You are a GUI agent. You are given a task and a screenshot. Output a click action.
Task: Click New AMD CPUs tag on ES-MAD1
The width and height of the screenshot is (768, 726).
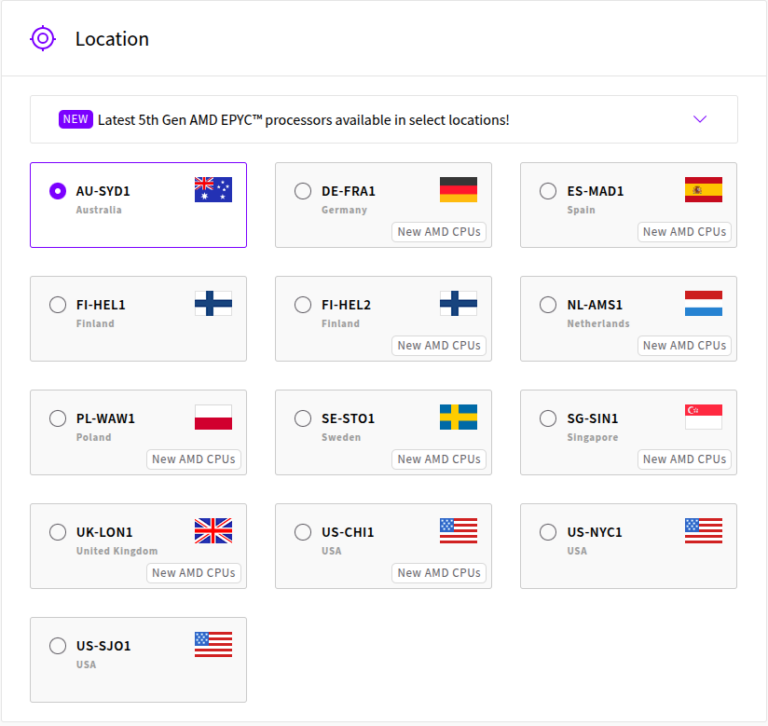coord(684,232)
